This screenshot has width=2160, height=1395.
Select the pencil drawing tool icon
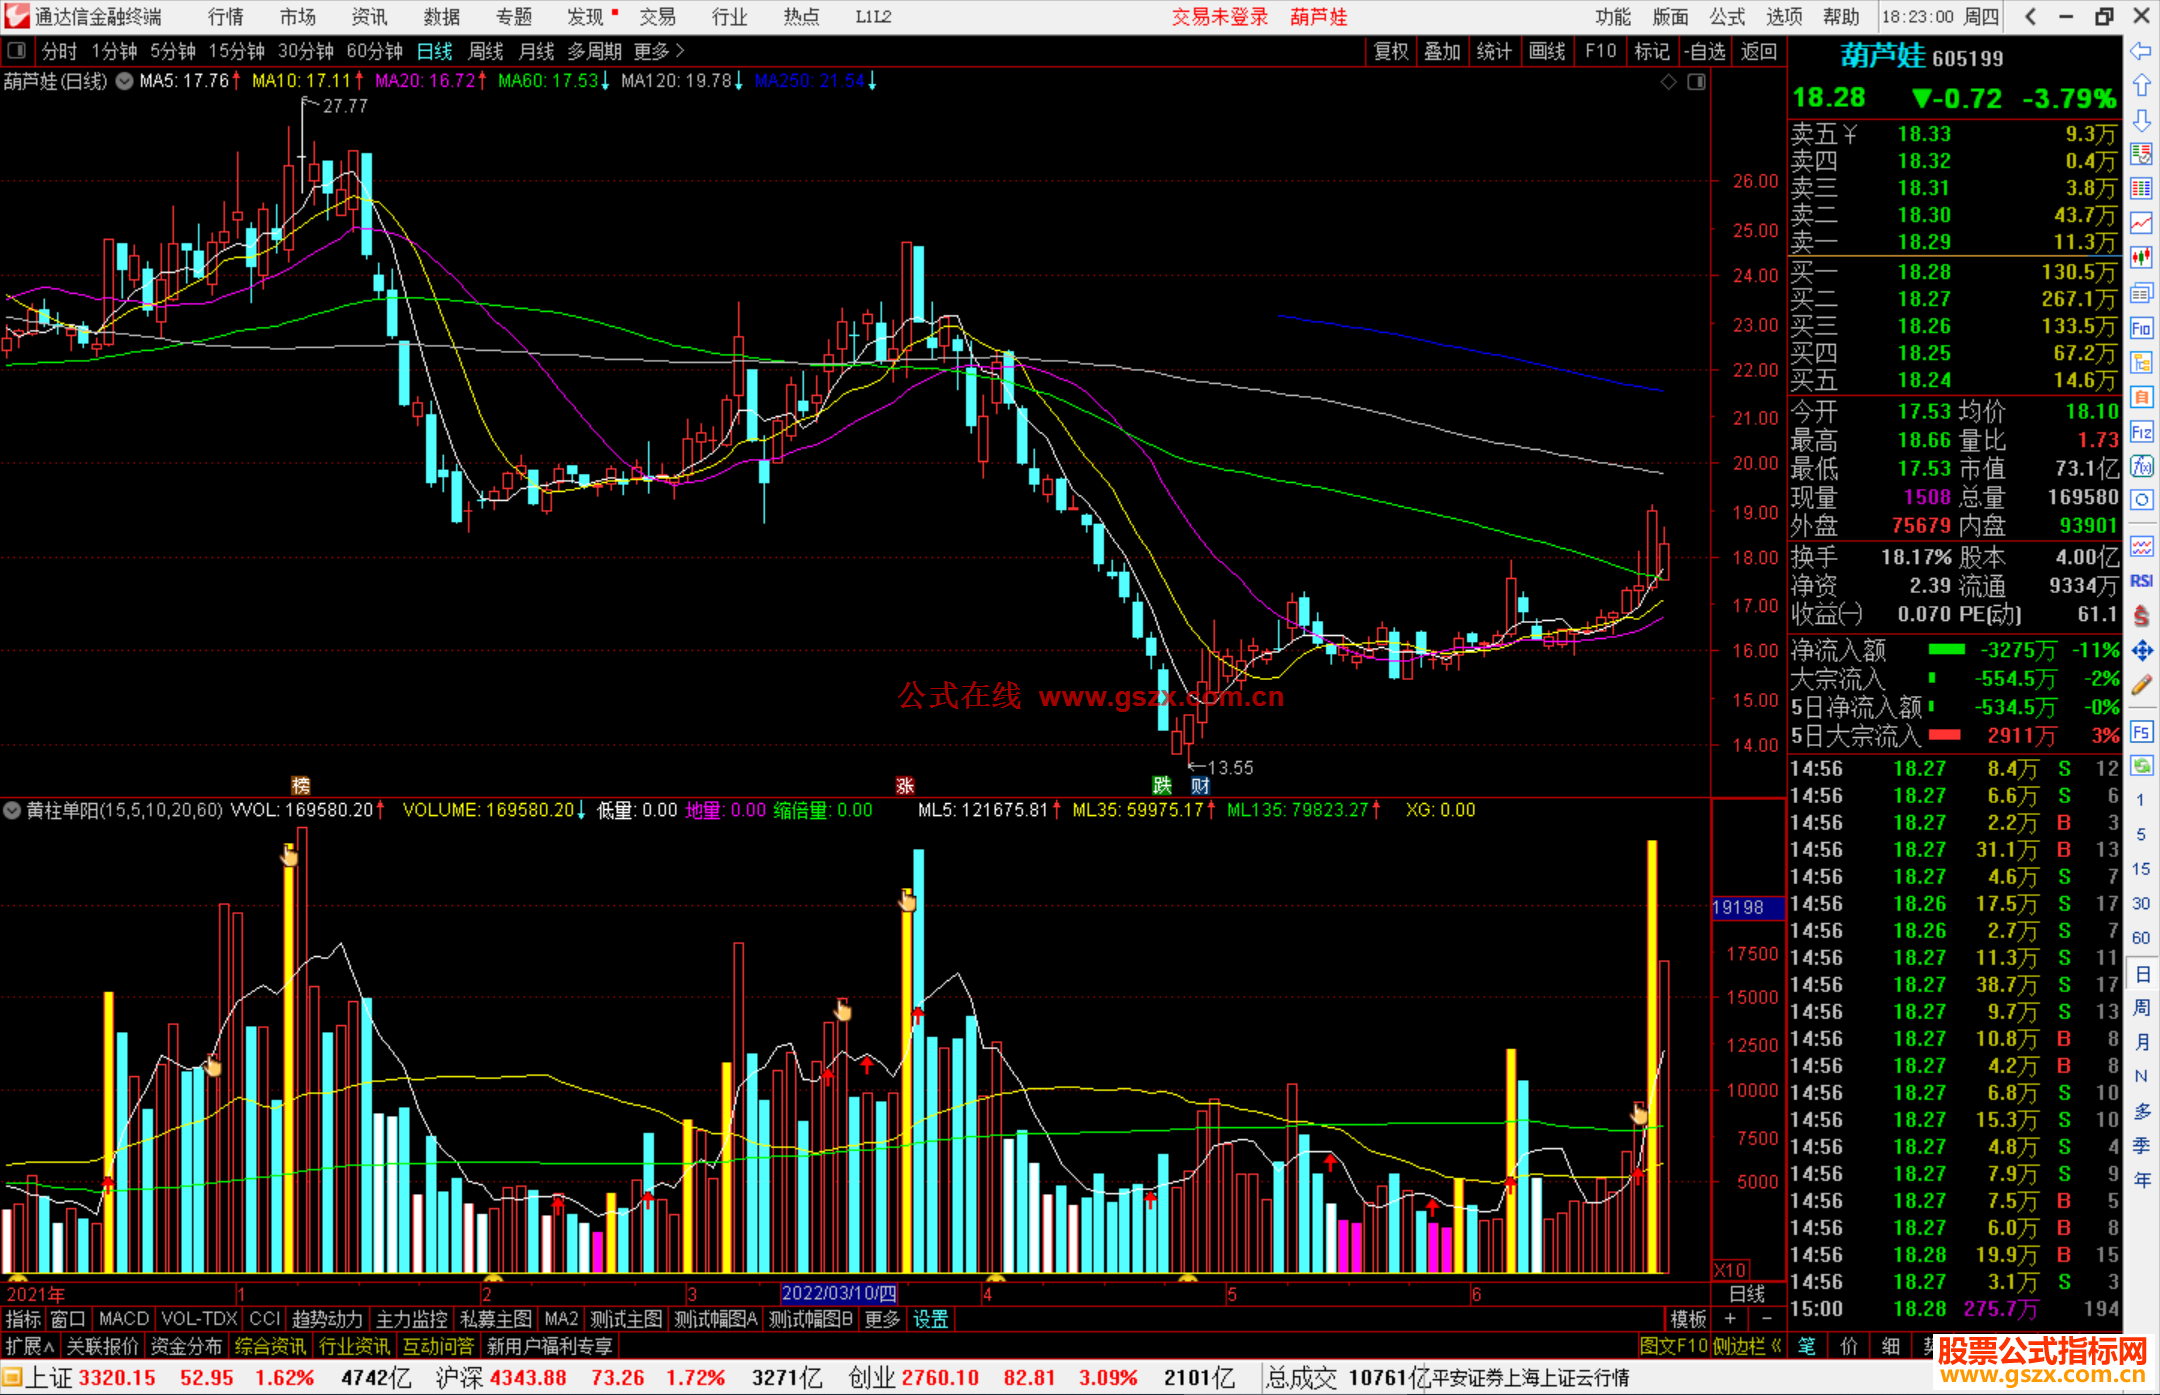point(2141,685)
